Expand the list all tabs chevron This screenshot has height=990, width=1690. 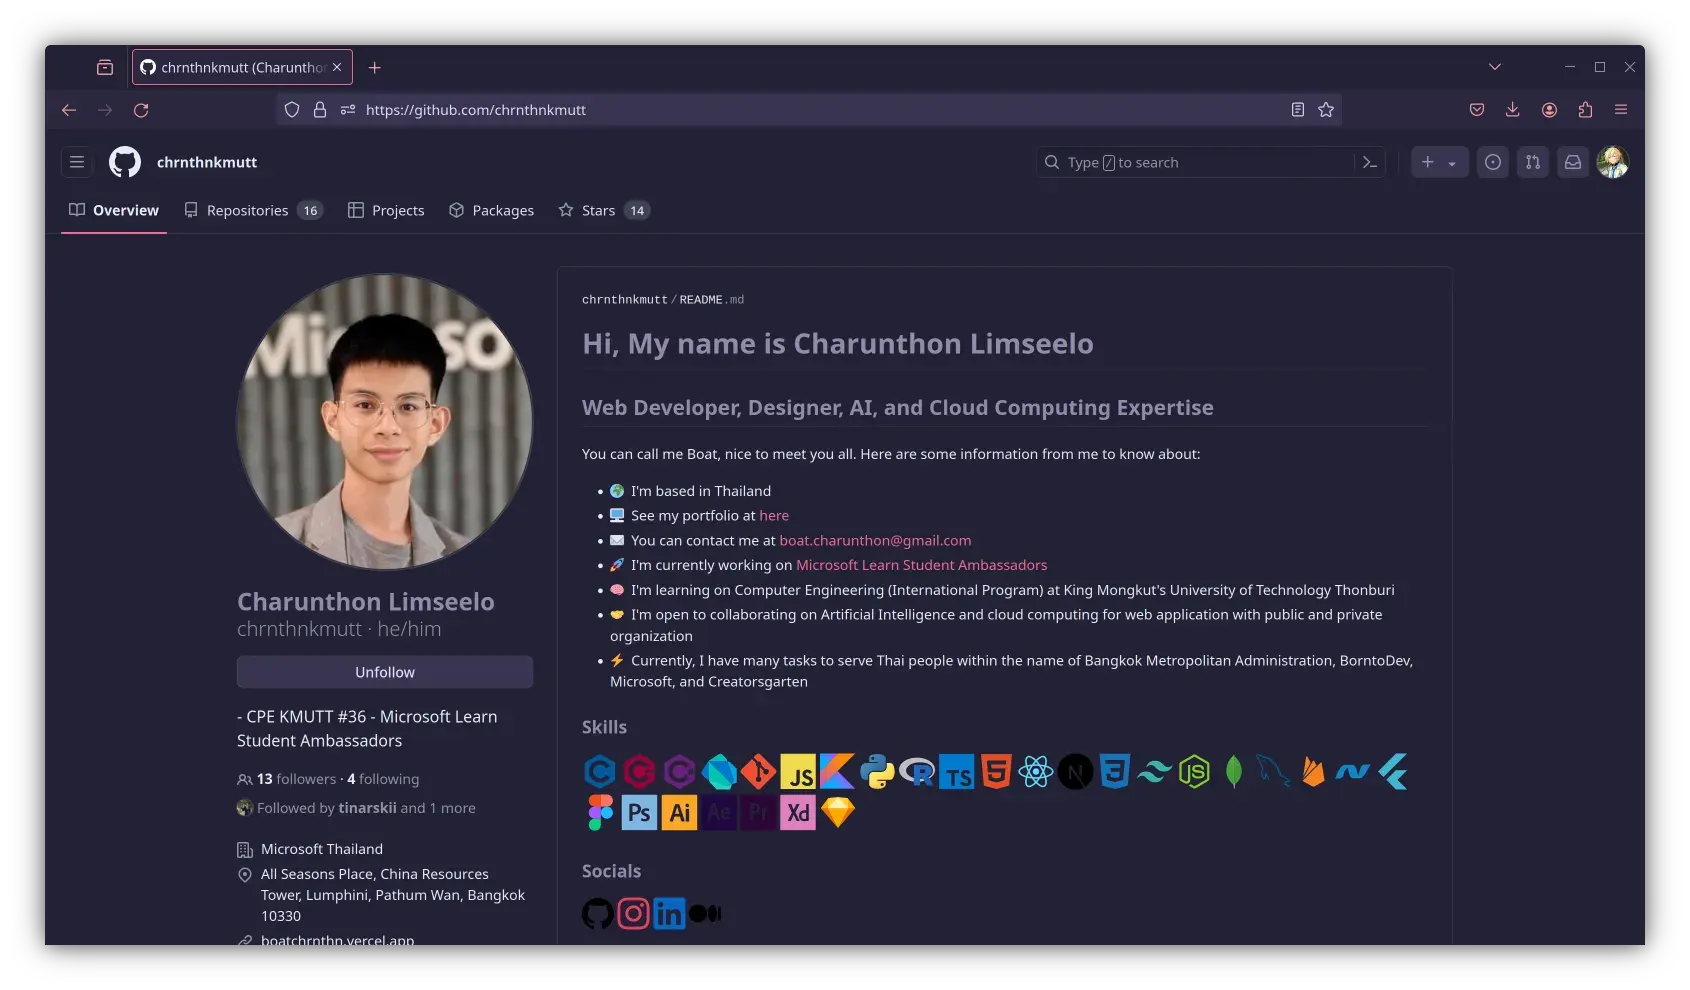click(x=1495, y=67)
